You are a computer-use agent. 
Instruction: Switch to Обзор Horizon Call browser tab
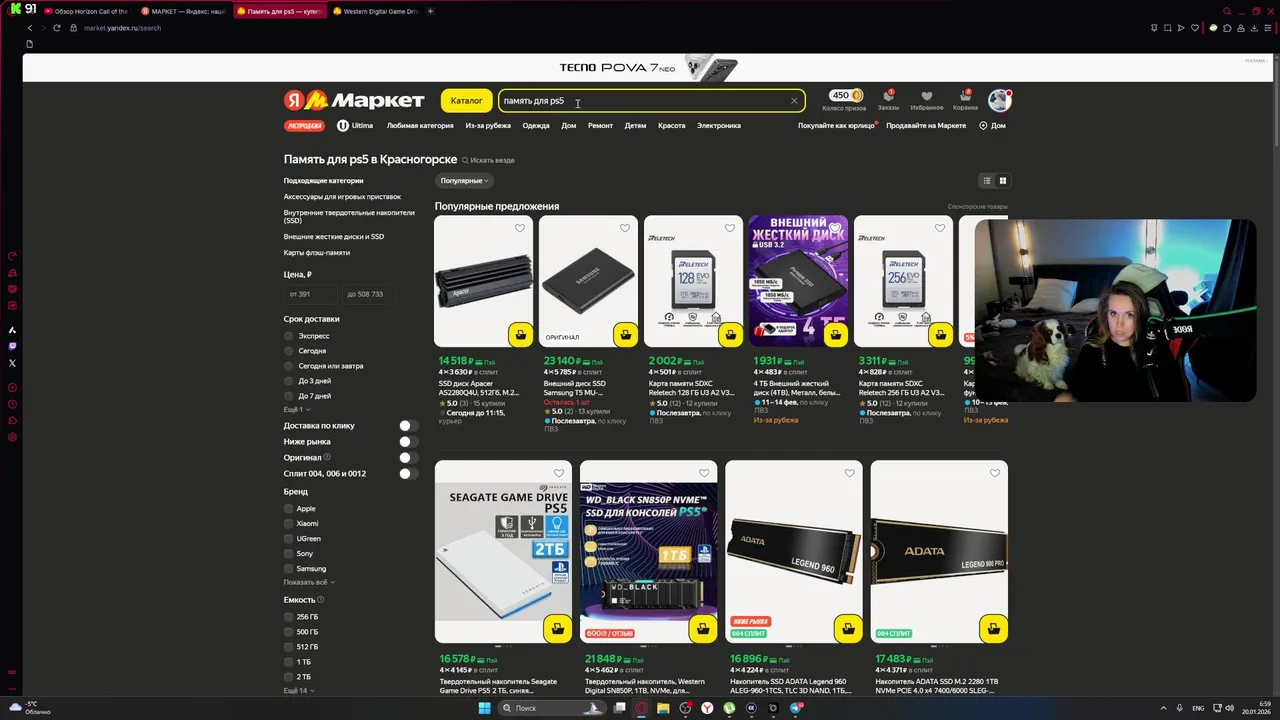coord(86,11)
